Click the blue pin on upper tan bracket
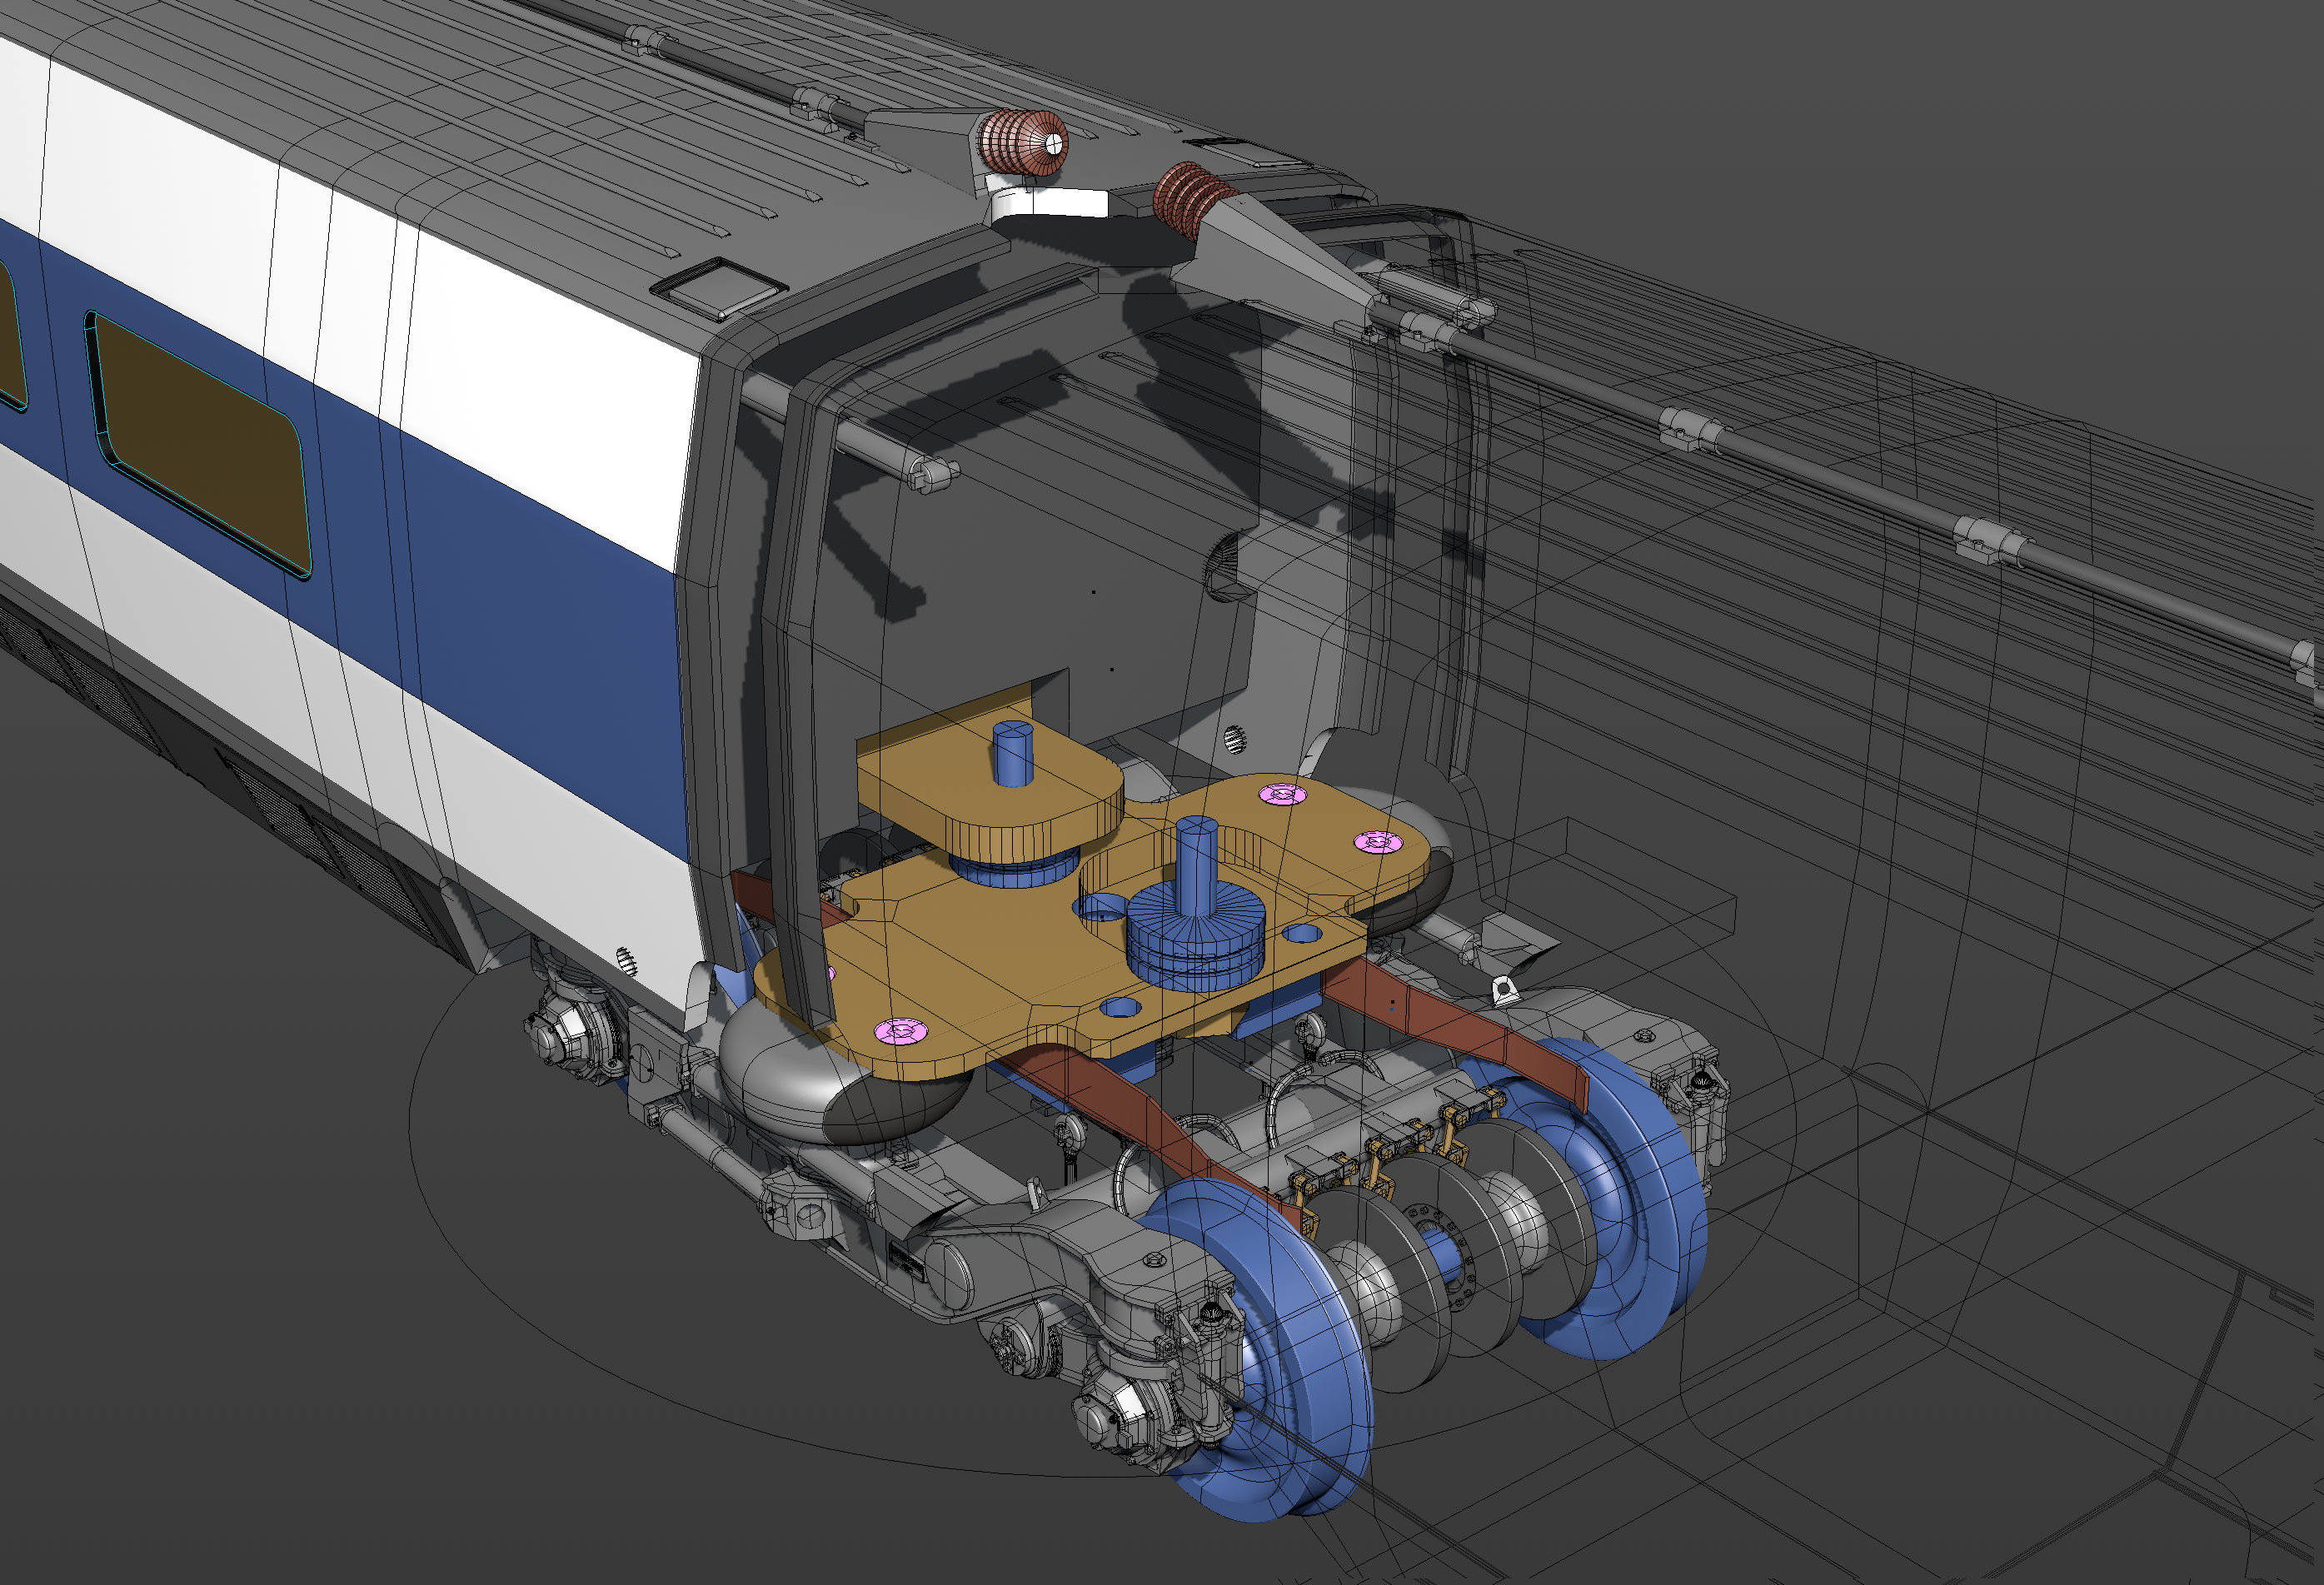 click(1012, 752)
